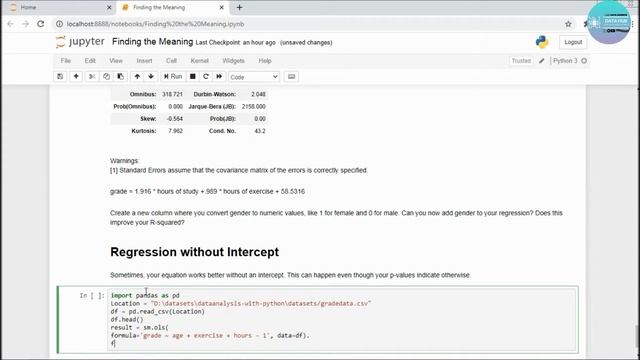The image size is (640, 360).
Task: Click the Last Checkpoint status text
Action: (236, 42)
